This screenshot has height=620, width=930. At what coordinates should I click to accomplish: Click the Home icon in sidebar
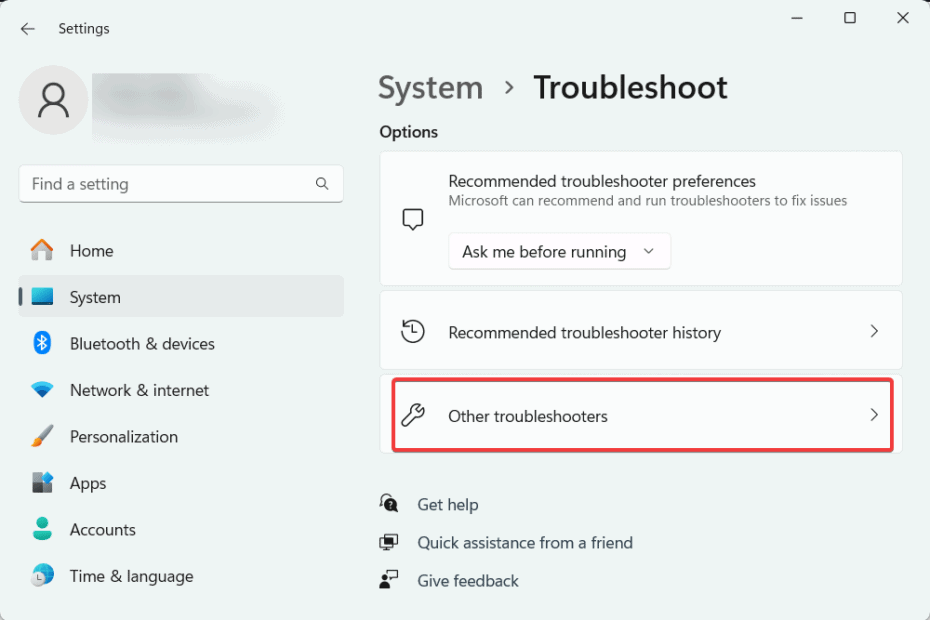tap(42, 250)
